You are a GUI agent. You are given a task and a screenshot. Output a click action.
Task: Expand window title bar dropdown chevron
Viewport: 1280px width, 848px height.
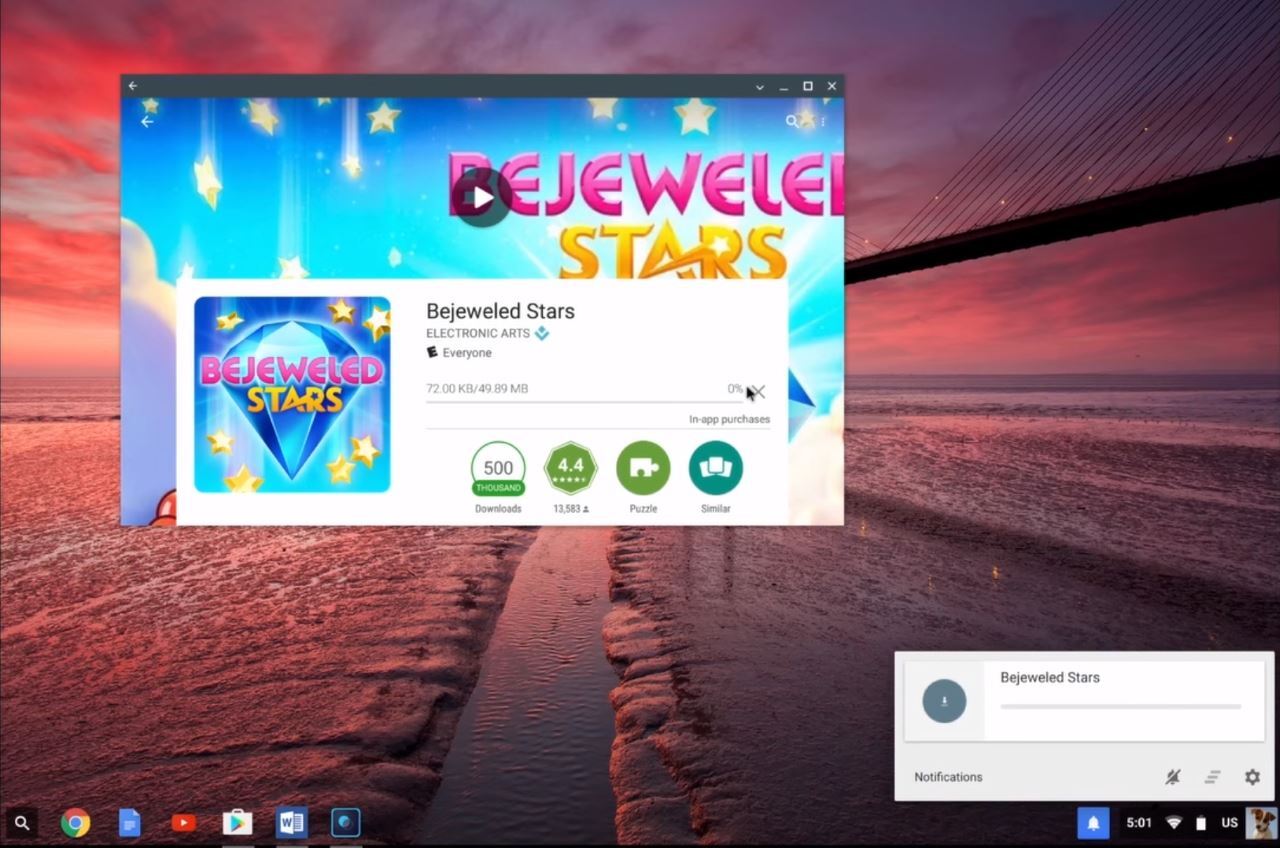(760, 87)
